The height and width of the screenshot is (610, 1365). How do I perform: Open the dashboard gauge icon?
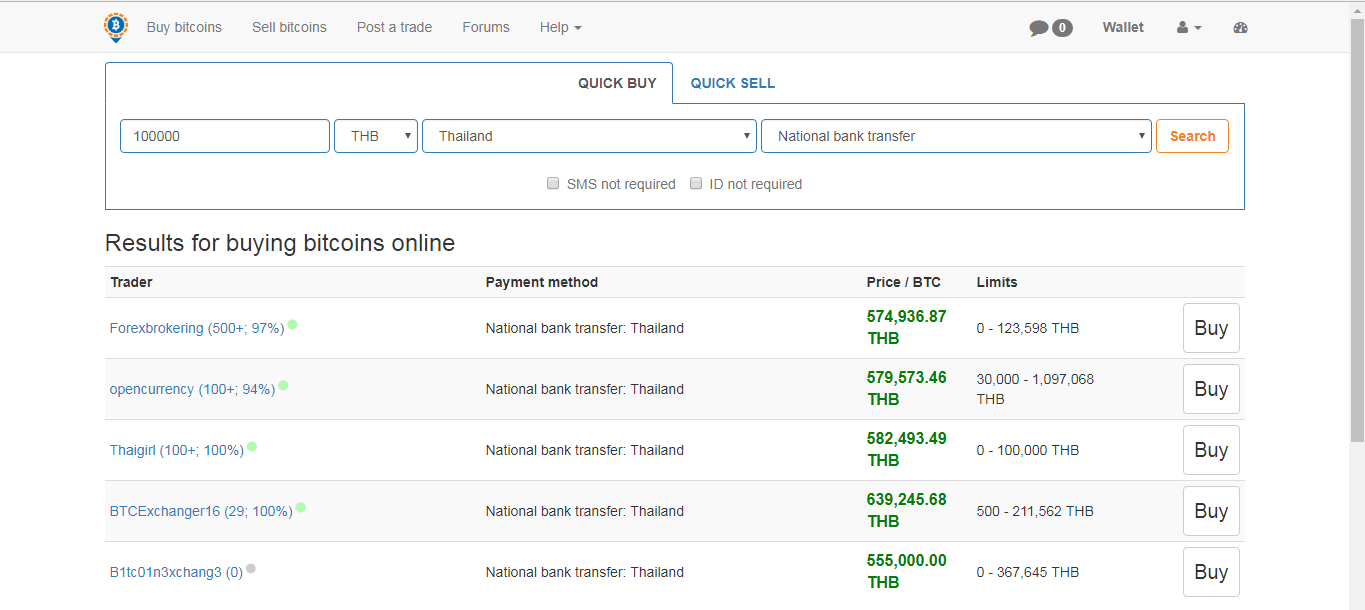1241,28
